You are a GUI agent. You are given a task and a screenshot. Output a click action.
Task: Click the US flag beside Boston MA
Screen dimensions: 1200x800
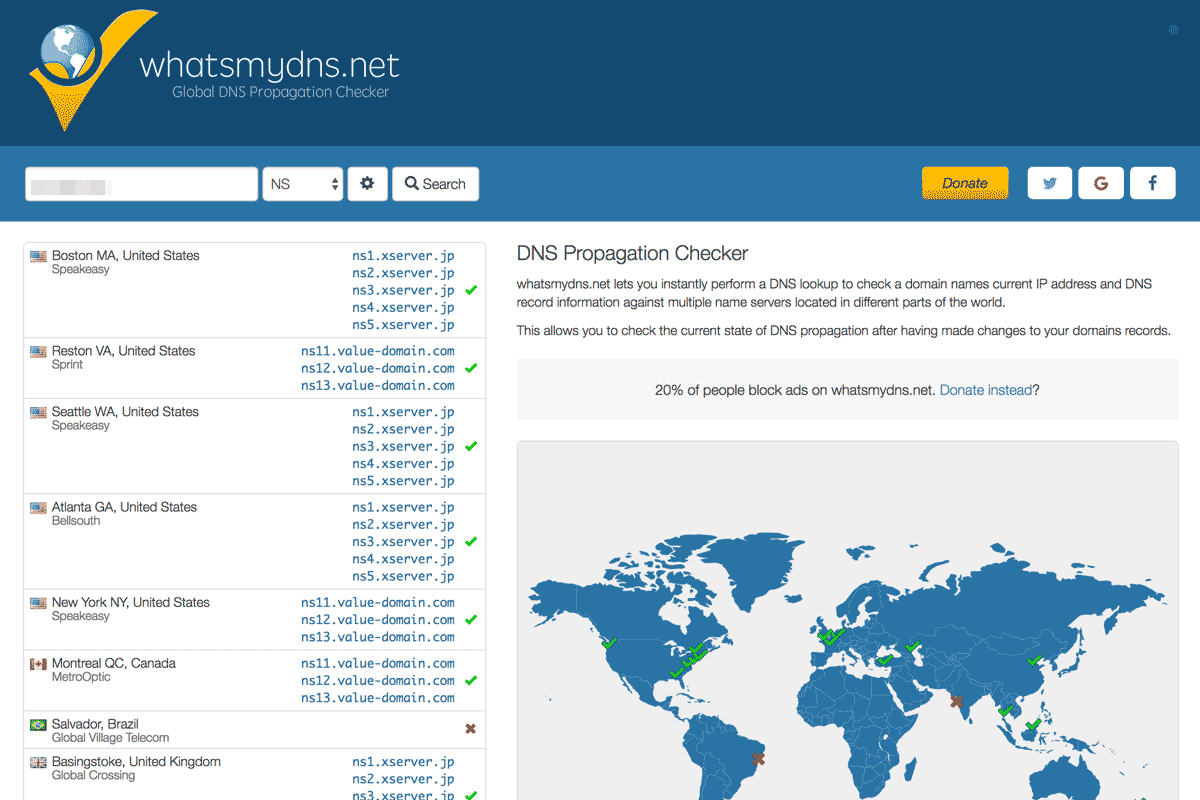coord(39,256)
